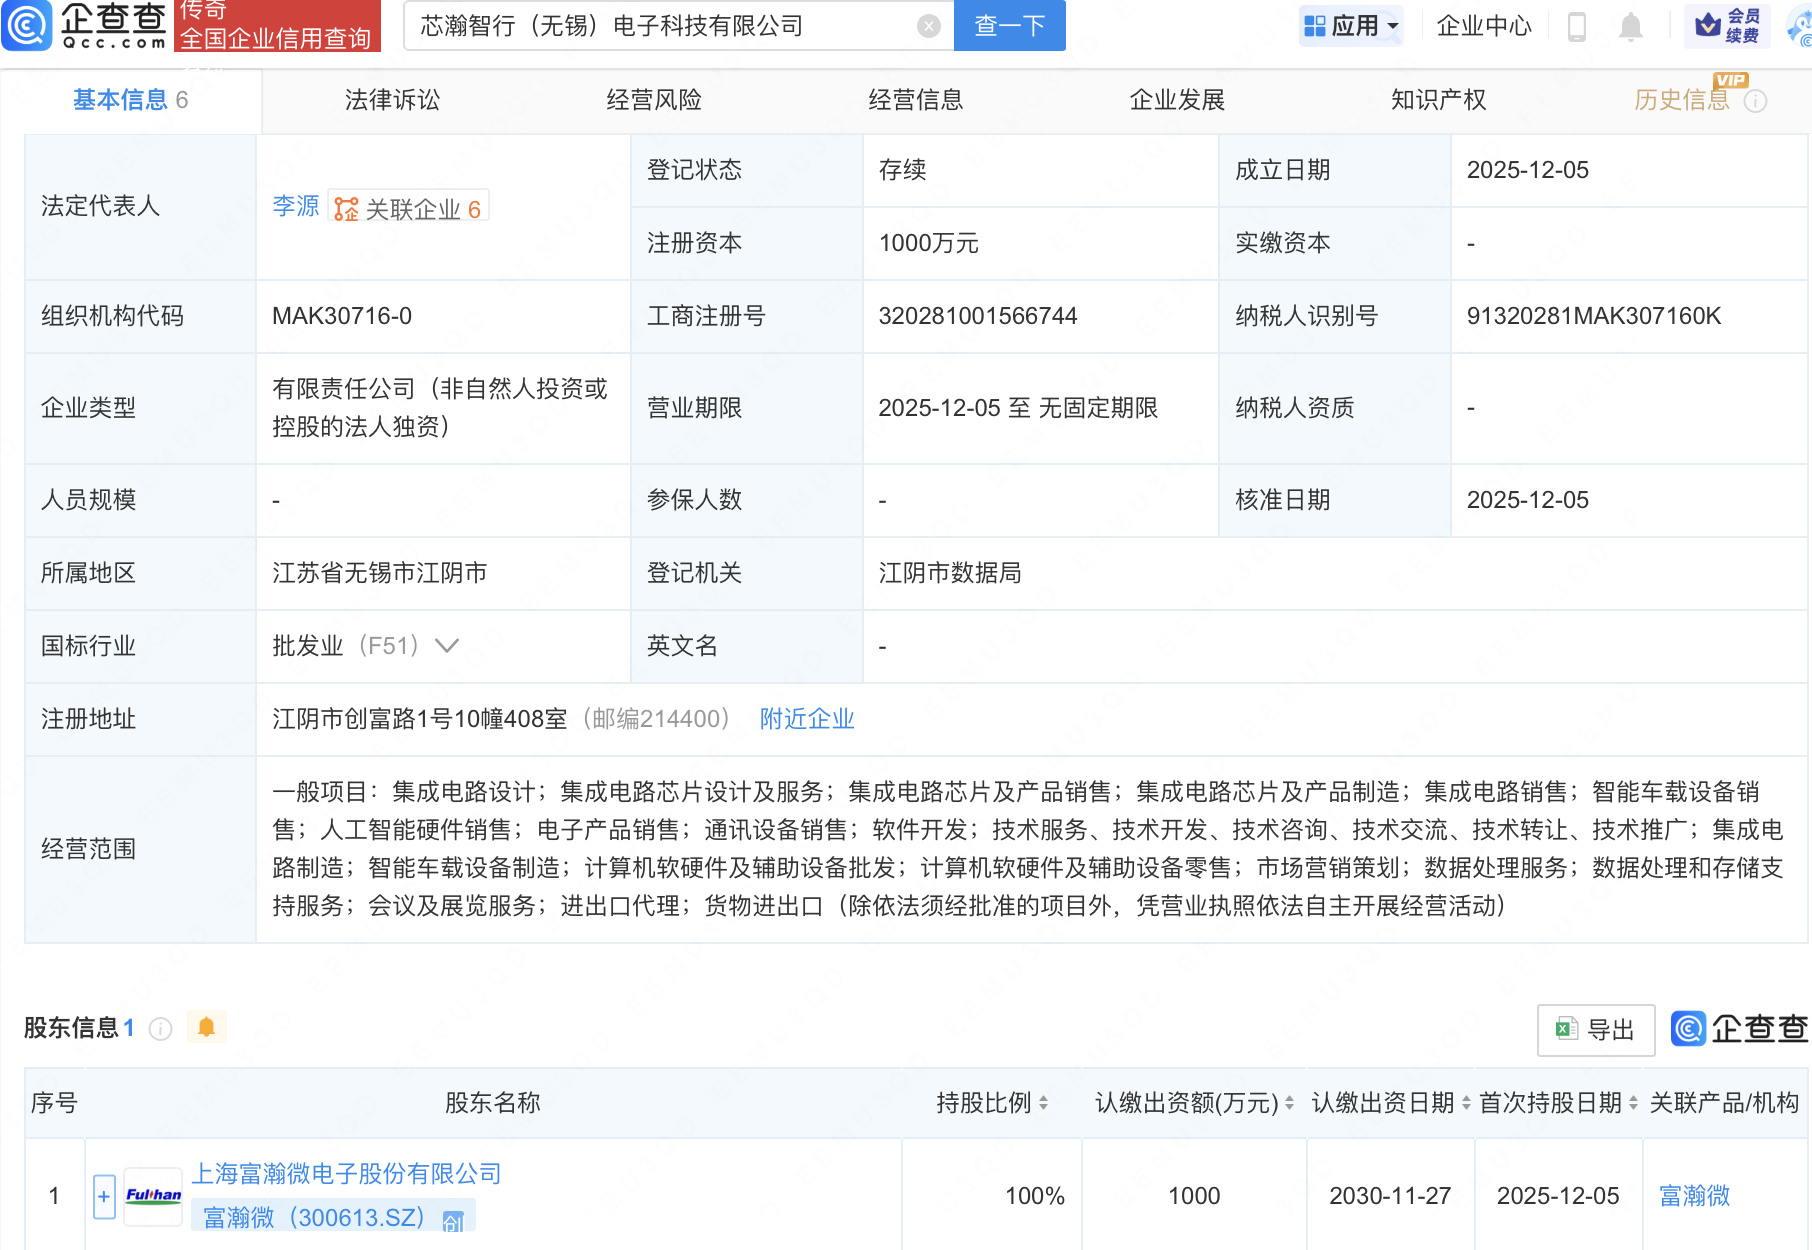
Task: Click the 关联企业 icon next to 李源
Action: (345, 207)
